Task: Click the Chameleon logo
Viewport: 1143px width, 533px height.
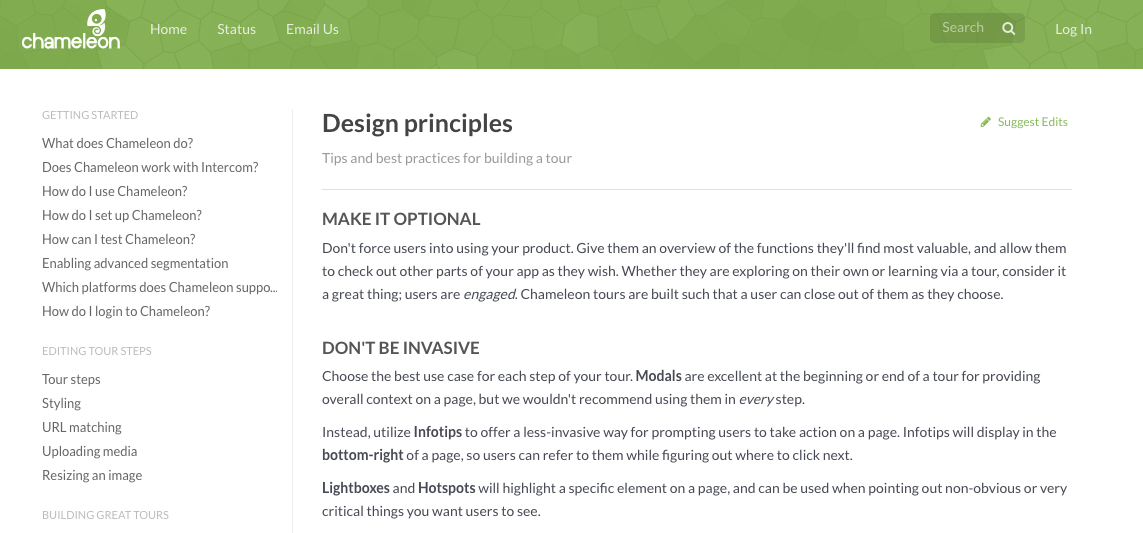Action: point(71,30)
